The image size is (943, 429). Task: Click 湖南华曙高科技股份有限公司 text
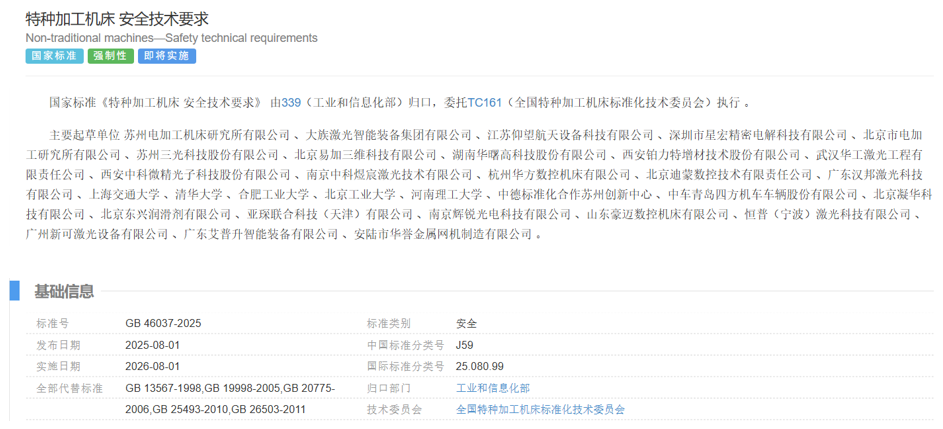529,155
